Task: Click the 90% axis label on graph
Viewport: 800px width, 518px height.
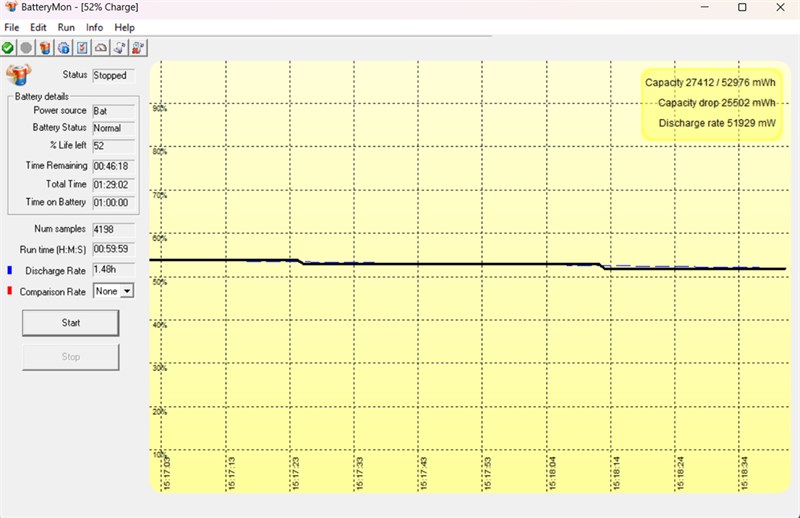Action: tap(159, 108)
